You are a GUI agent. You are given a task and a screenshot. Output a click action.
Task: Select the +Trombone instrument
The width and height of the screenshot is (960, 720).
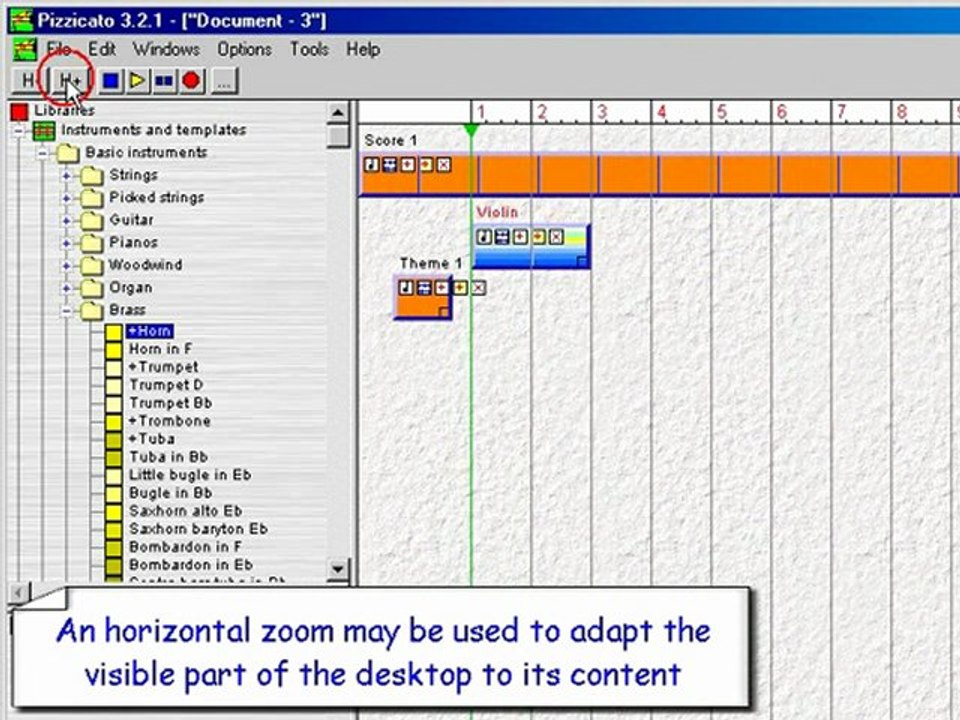click(170, 421)
